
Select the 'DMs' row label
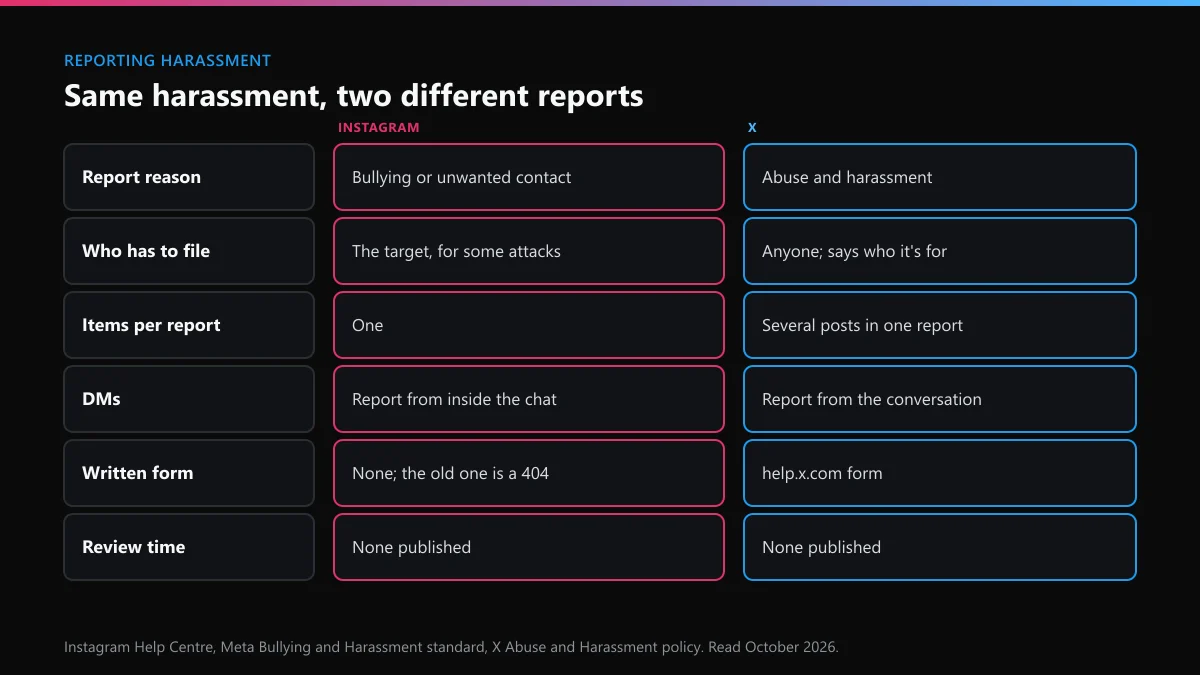[x=189, y=399]
